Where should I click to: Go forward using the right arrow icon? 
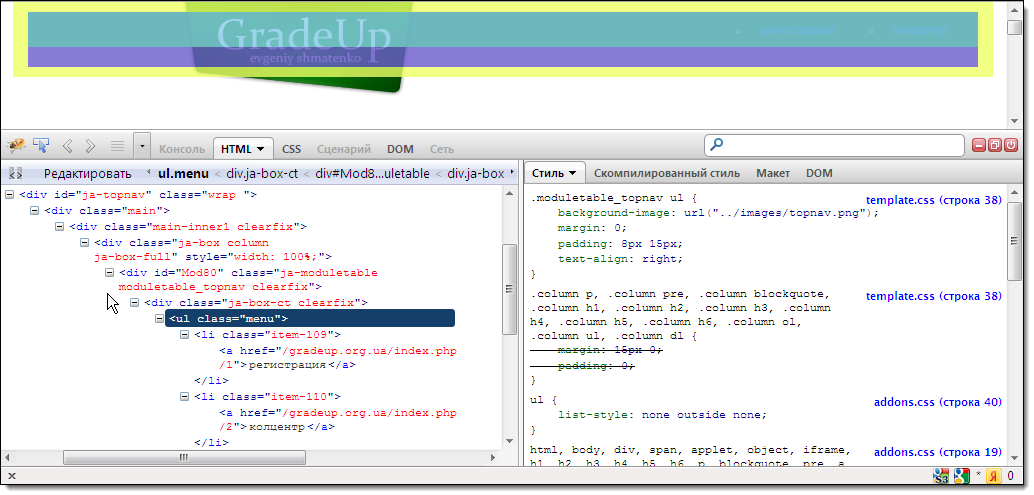coord(91,146)
